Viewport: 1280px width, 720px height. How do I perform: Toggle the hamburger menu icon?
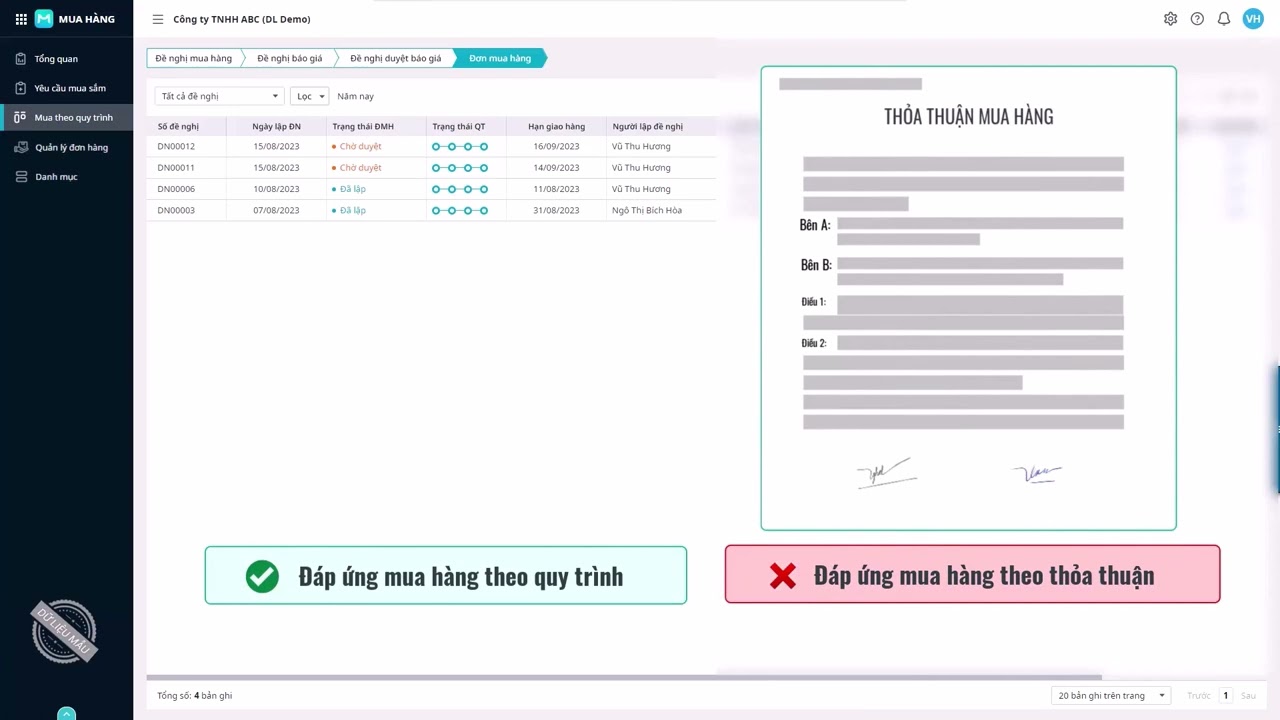[158, 19]
